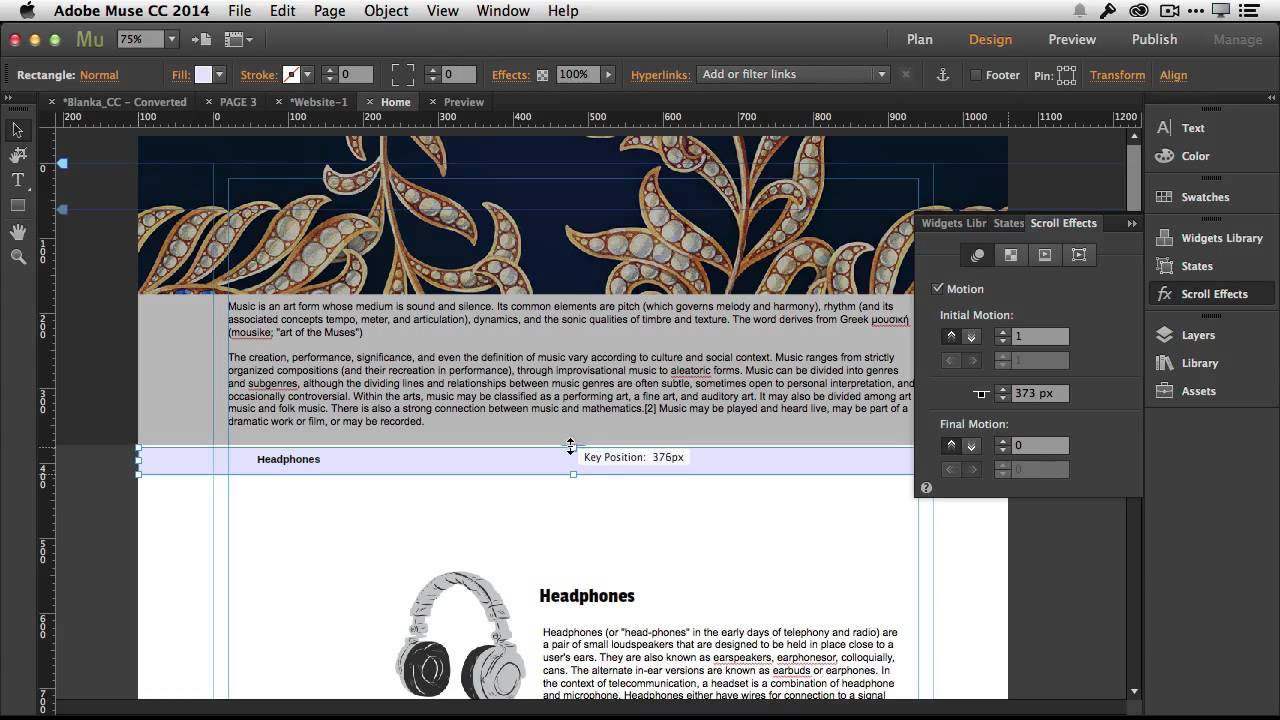Toggle Initial Motion direction to down

pos(971,337)
